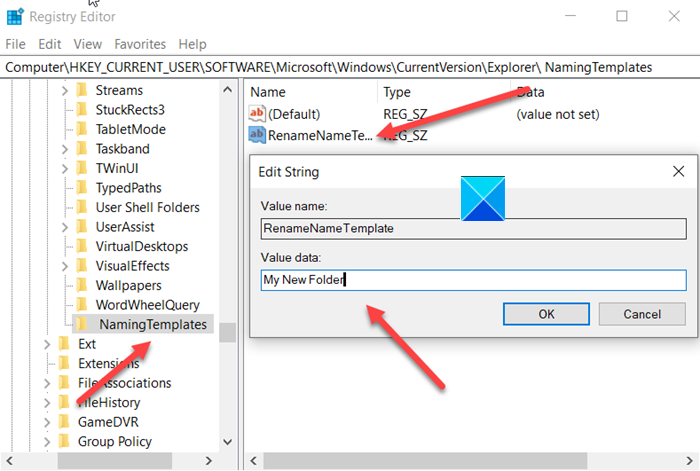700x471 pixels.
Task: Select the GameDVR folder icon
Action: pyautogui.click(x=64, y=422)
